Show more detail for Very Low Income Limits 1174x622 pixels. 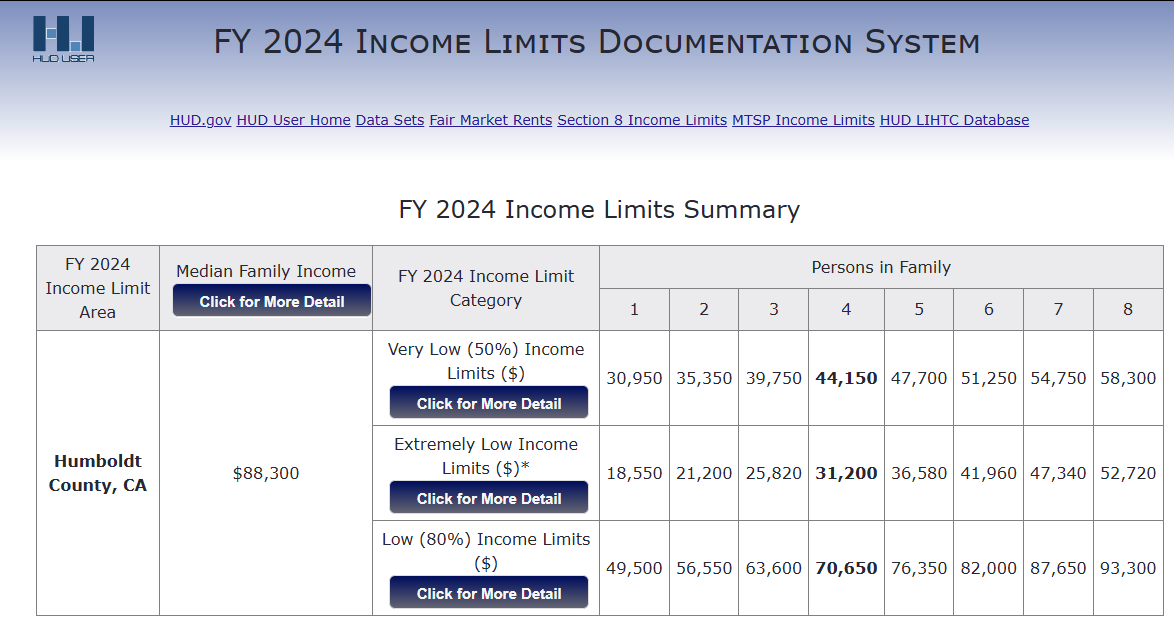point(489,403)
